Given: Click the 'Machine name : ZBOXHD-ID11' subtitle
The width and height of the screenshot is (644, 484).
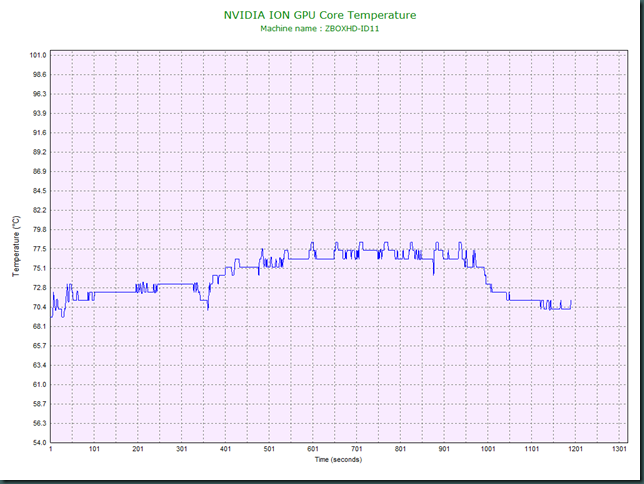Looking at the screenshot, I should pos(320,29).
